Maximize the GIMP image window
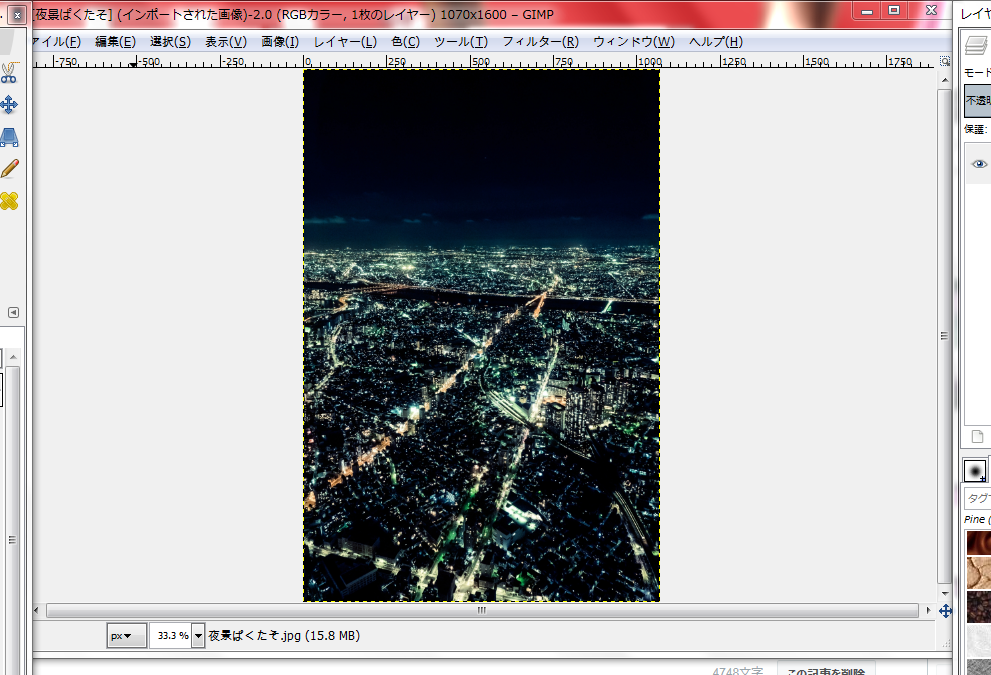Screen dimensions: 991x675 click(894, 11)
